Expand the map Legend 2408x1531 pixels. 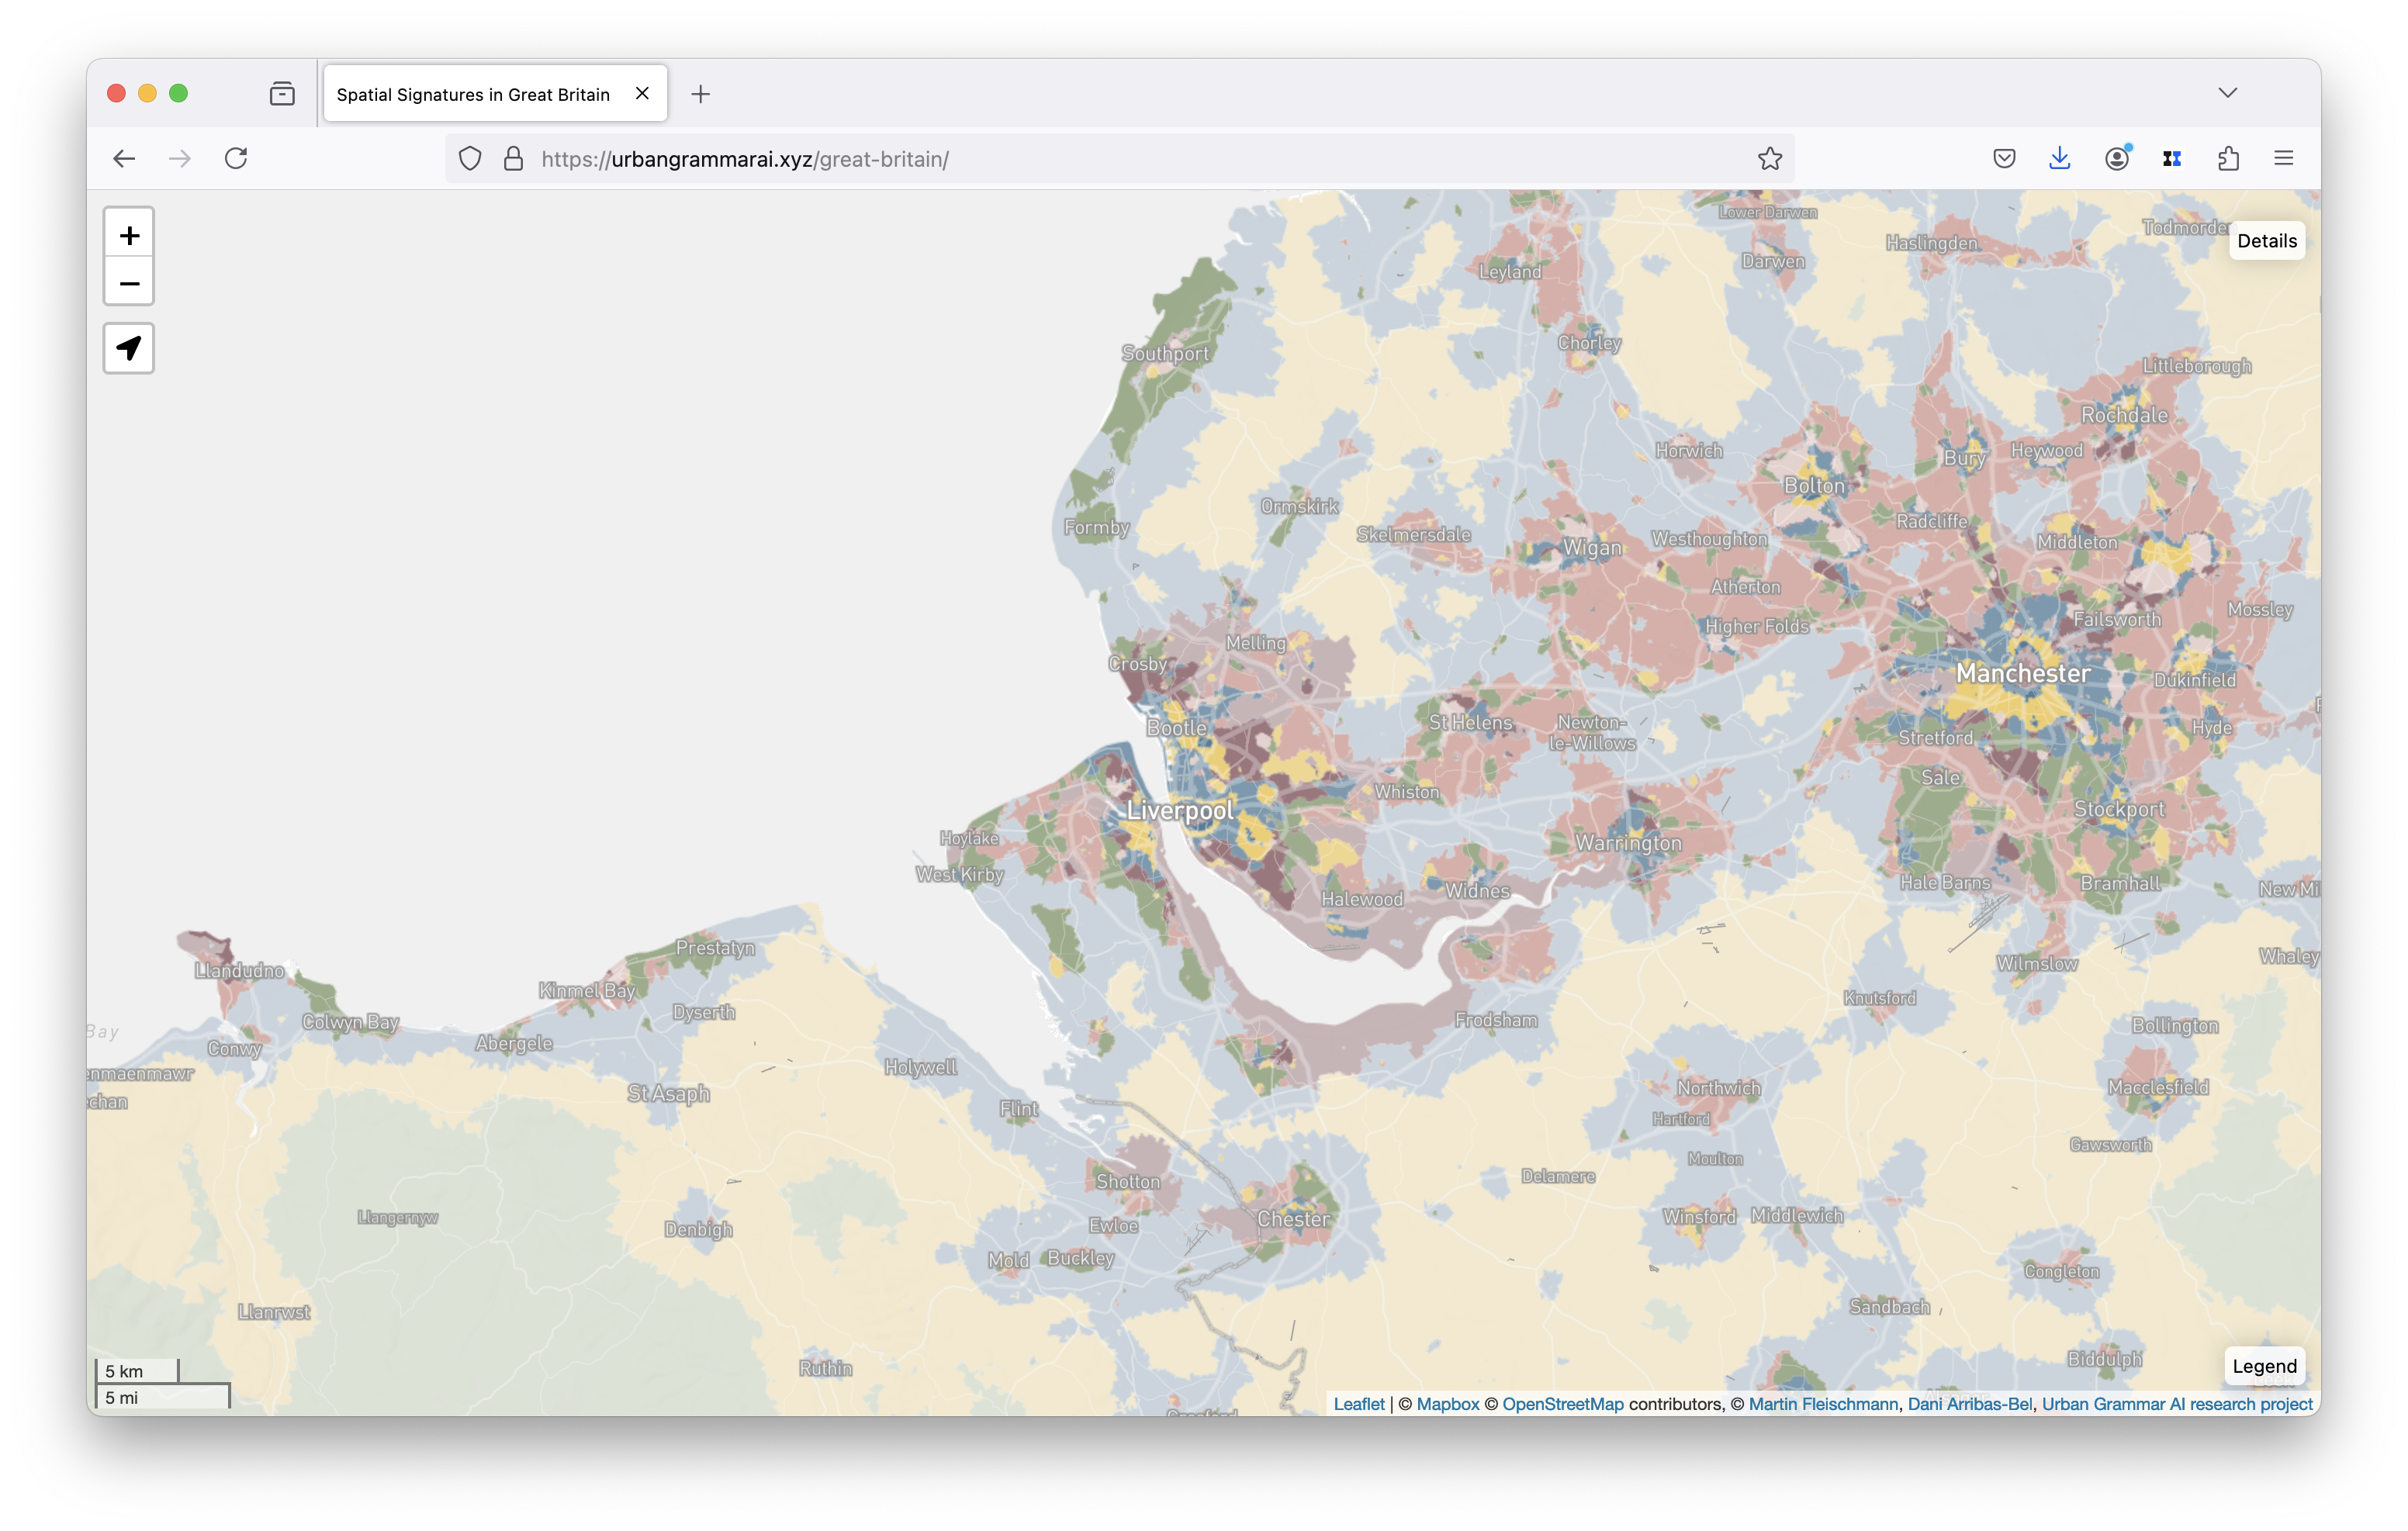coord(2264,1366)
